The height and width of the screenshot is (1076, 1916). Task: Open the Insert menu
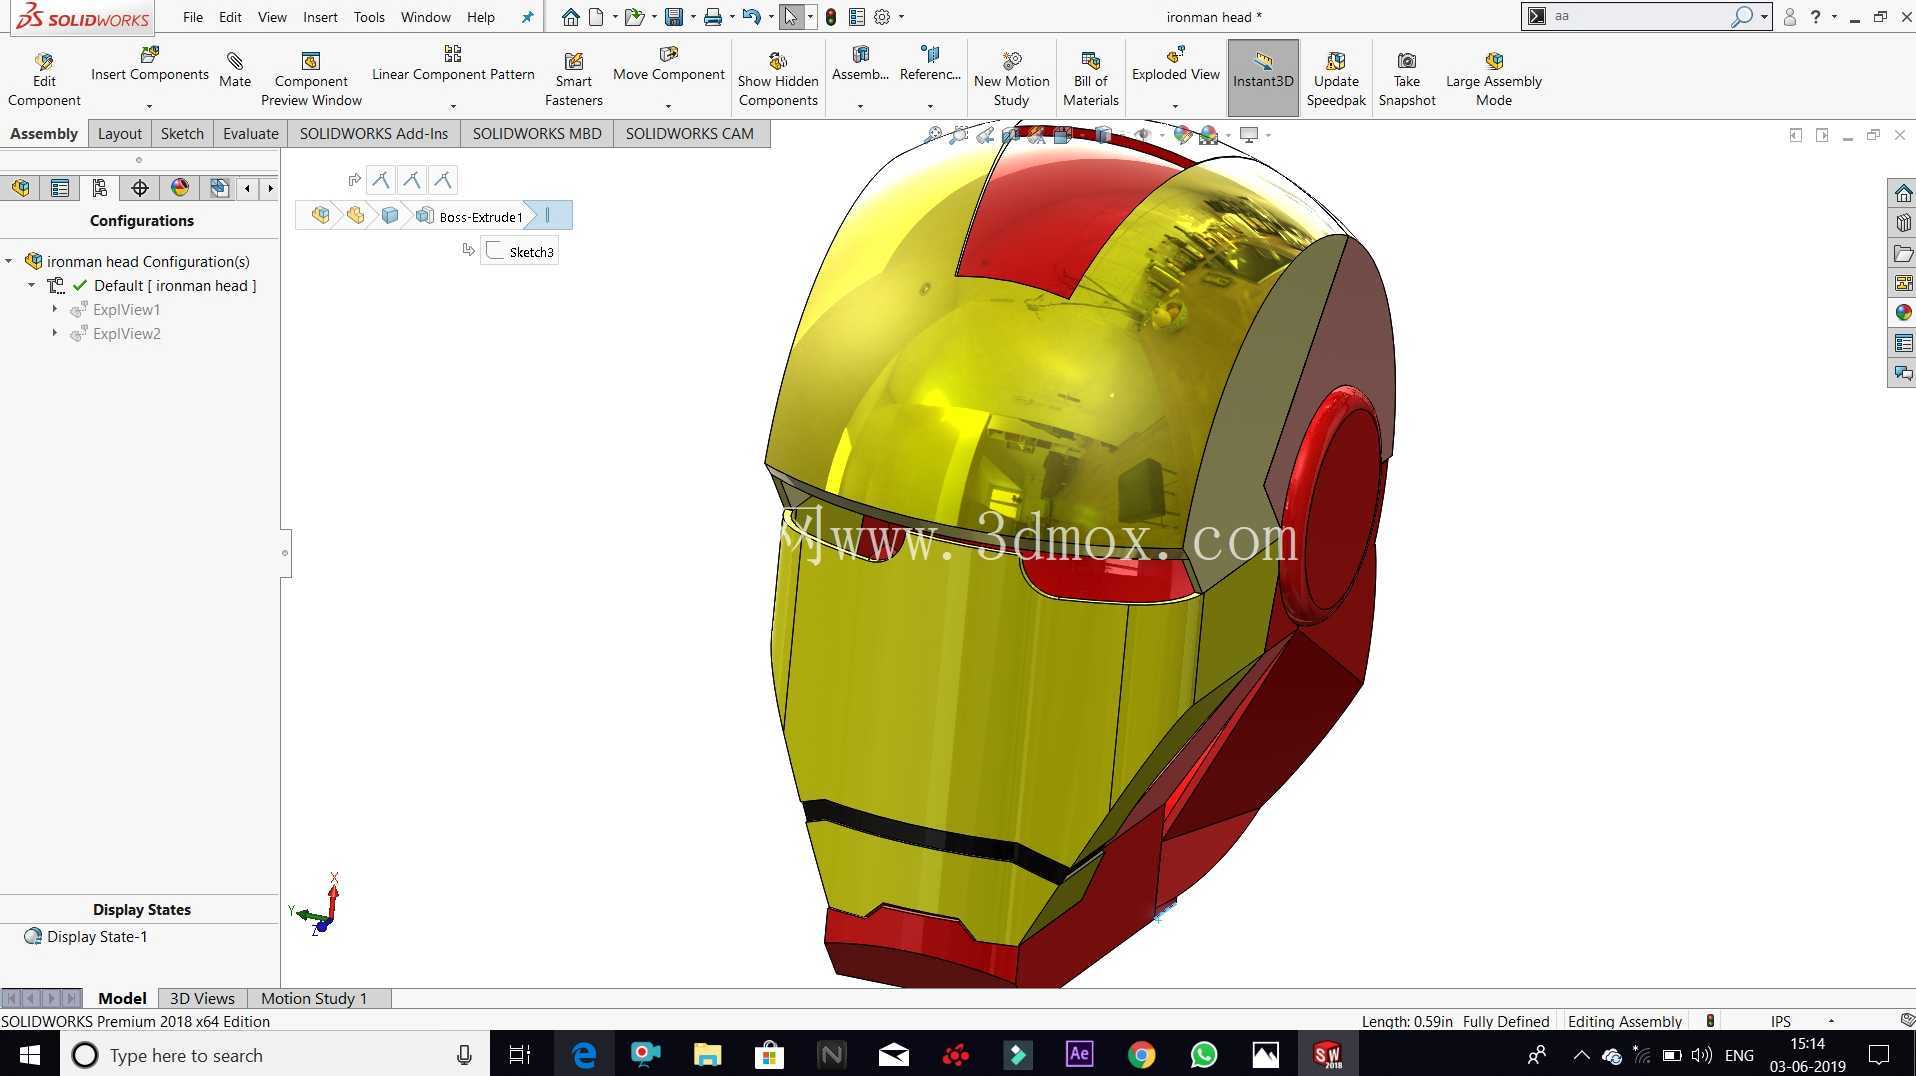pyautogui.click(x=320, y=17)
